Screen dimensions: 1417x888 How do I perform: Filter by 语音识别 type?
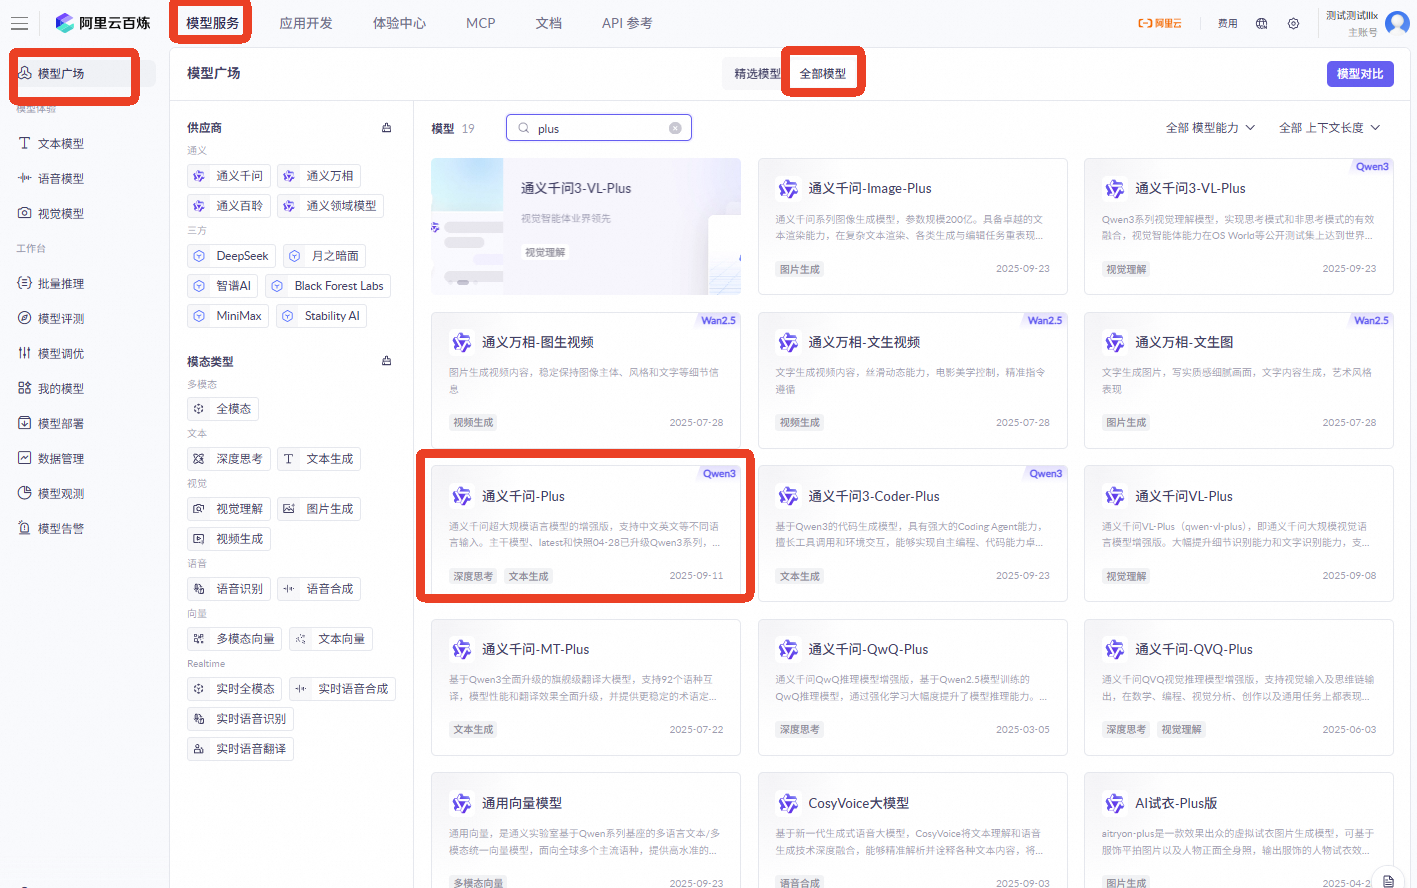(x=229, y=589)
